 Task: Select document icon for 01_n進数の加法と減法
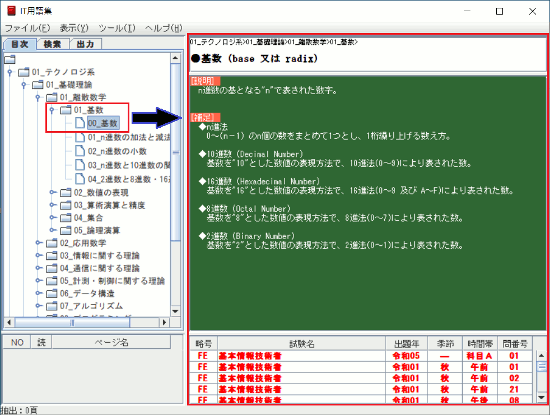(80, 137)
